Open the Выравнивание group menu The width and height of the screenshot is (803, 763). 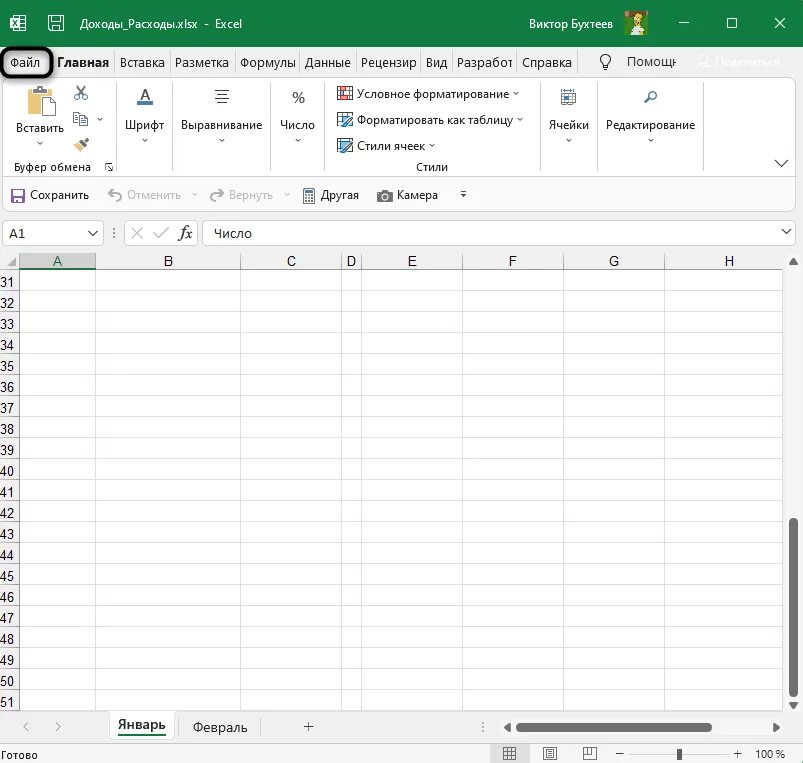coord(221,117)
